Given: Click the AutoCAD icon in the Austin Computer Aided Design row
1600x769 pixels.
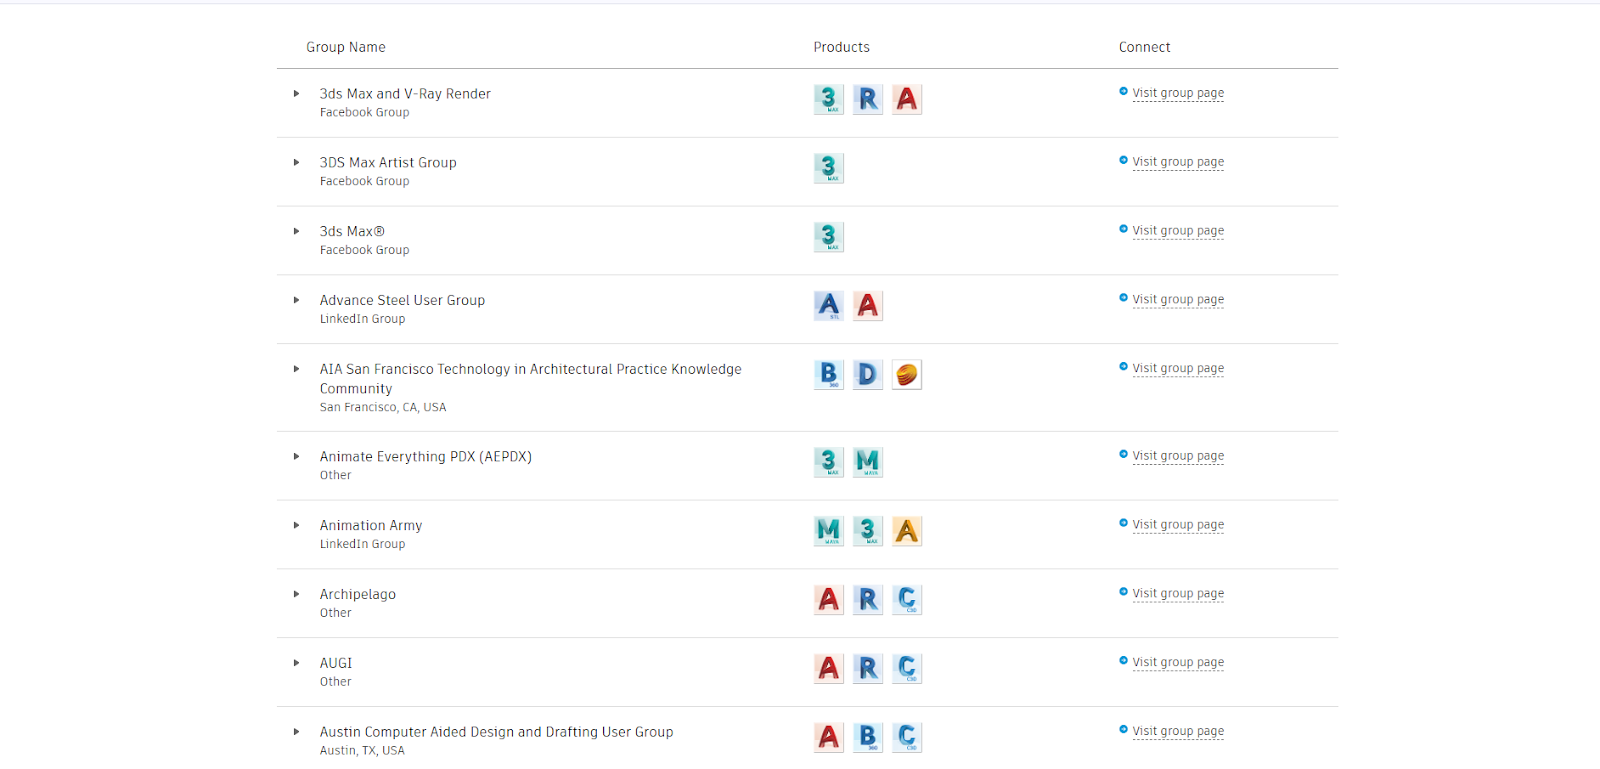Looking at the screenshot, I should click(x=828, y=737).
